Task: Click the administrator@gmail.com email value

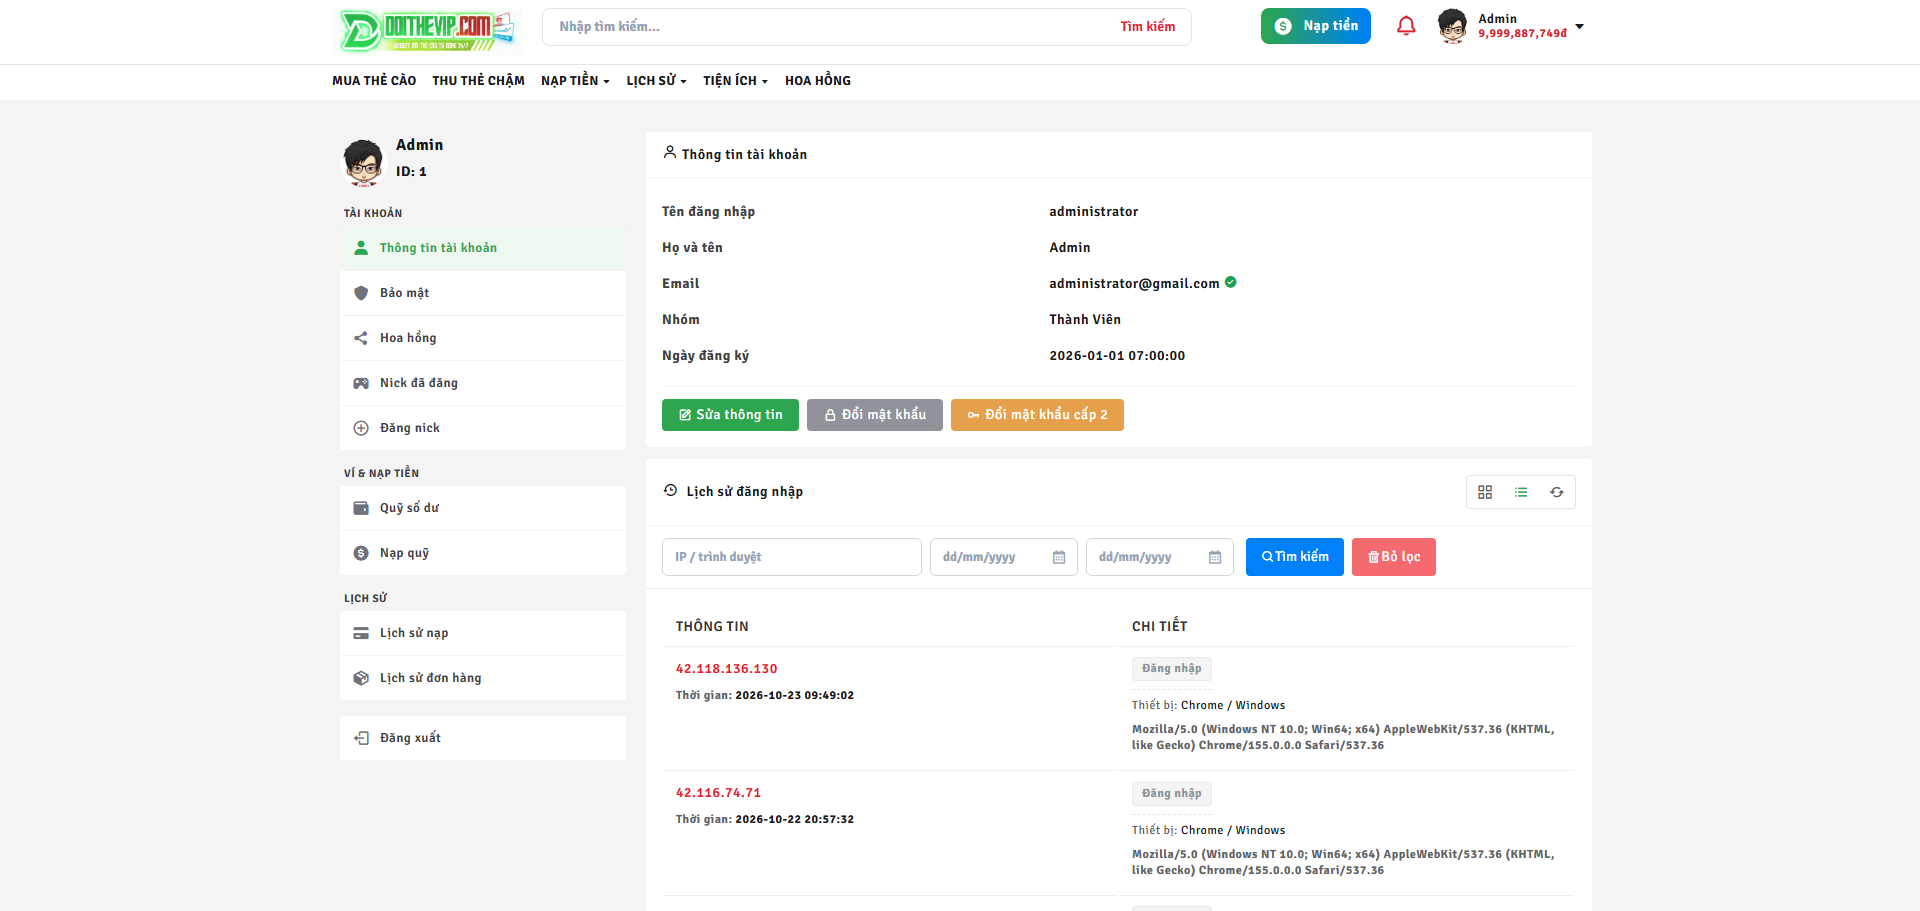Action: pos(1134,284)
